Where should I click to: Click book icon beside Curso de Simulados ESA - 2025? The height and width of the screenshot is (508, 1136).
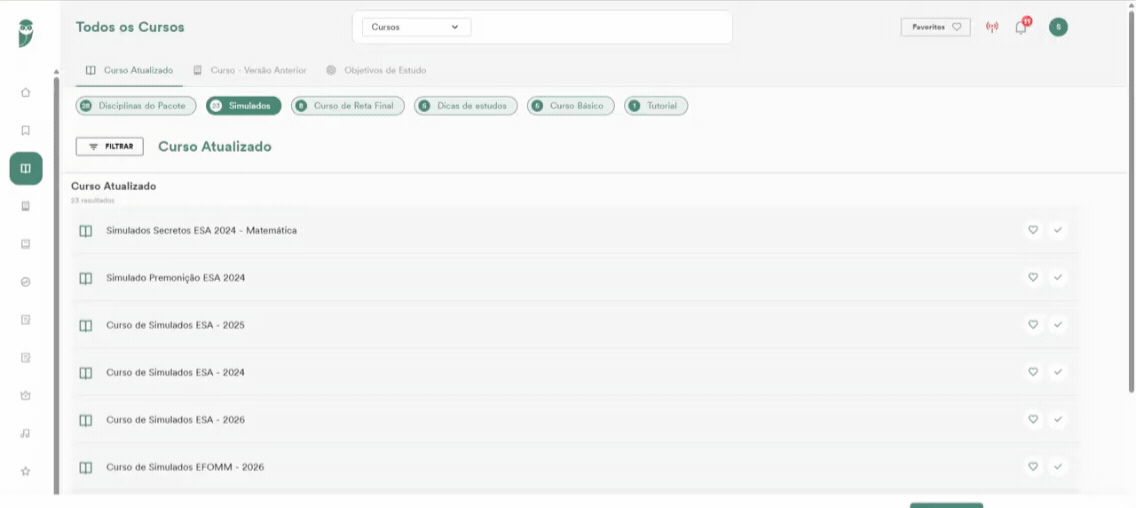(85, 325)
